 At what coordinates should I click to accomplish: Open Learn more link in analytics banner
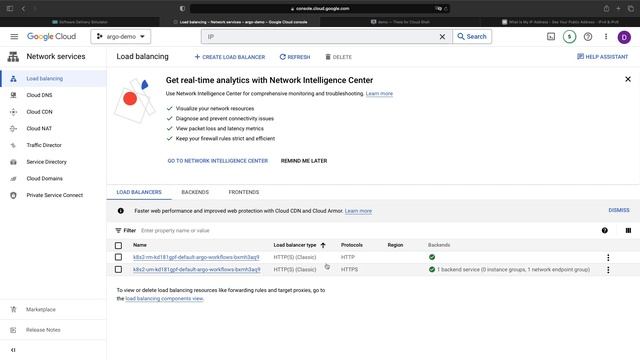(x=379, y=93)
